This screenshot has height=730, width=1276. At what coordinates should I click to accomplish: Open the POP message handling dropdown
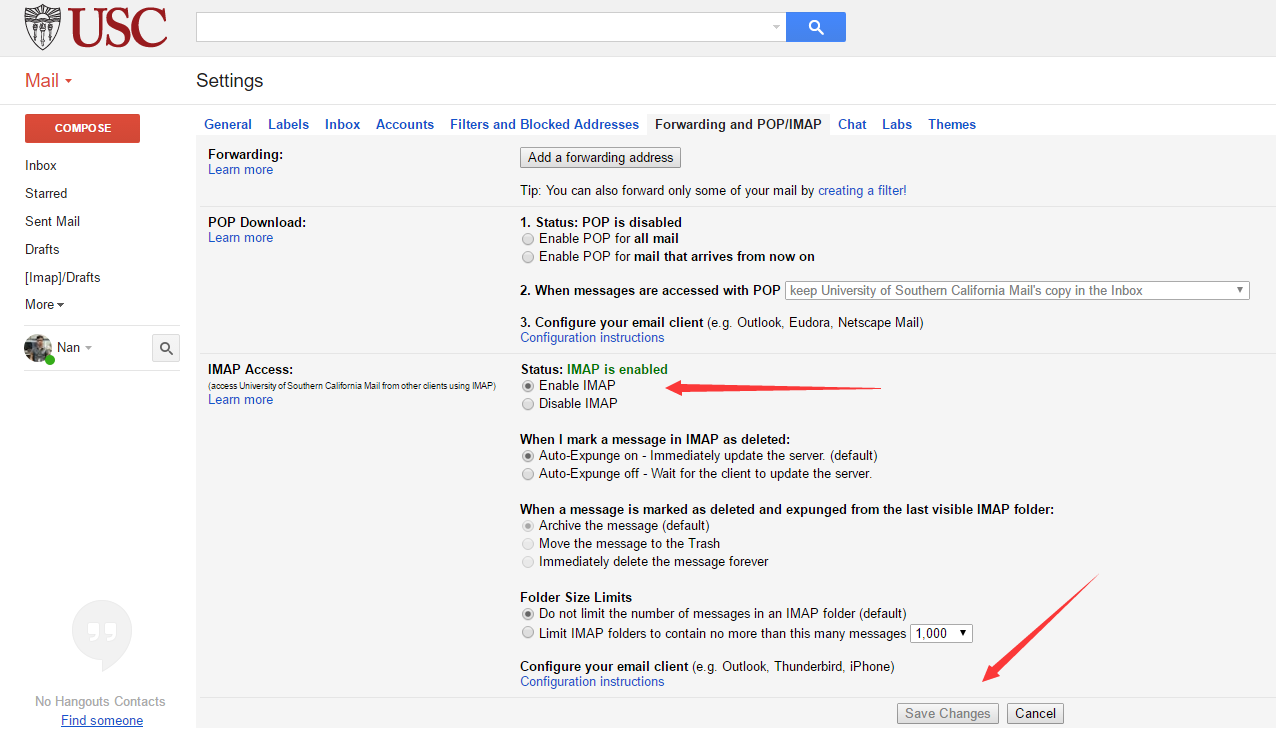tap(1017, 290)
